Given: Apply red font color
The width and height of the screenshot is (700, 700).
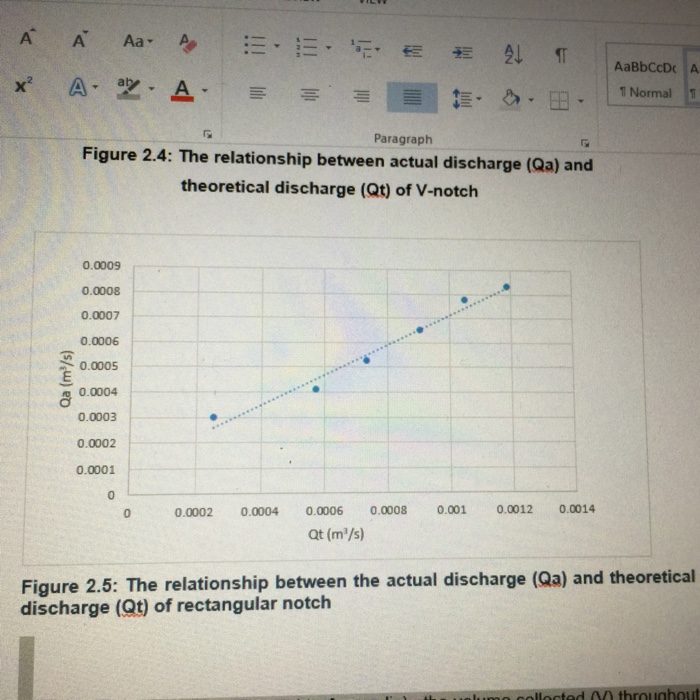Looking at the screenshot, I should coord(182,90).
